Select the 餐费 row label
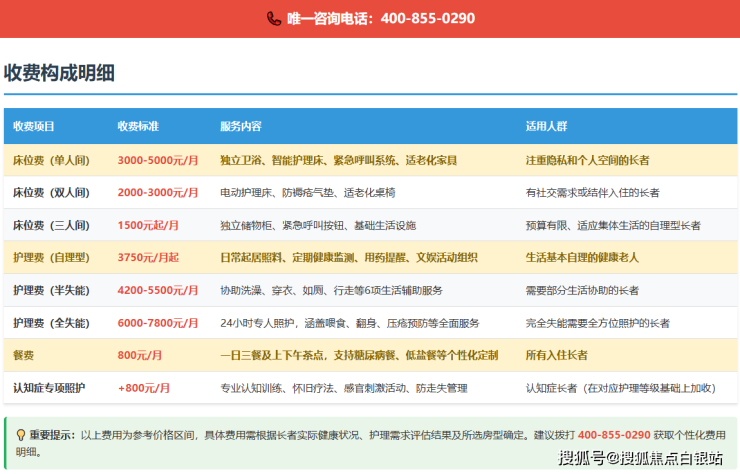This screenshot has width=740, height=474. [x=24, y=355]
